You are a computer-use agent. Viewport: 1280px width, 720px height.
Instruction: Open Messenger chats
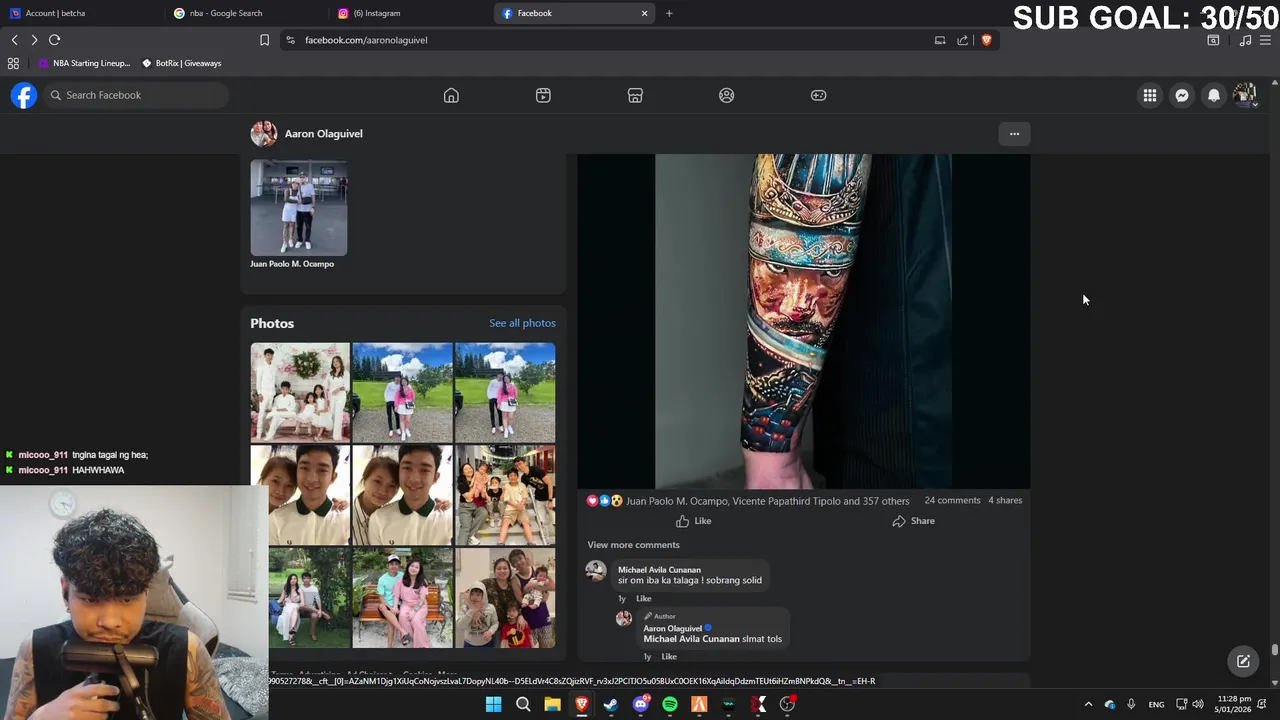pos(1182,95)
